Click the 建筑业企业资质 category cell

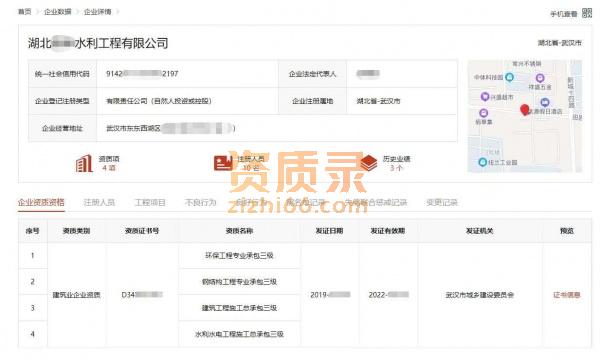pyautogui.click(x=77, y=295)
